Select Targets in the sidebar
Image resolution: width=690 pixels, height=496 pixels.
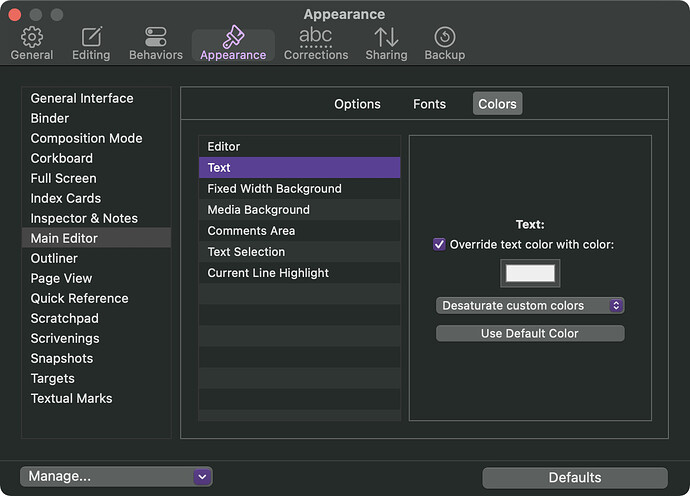[96, 378]
